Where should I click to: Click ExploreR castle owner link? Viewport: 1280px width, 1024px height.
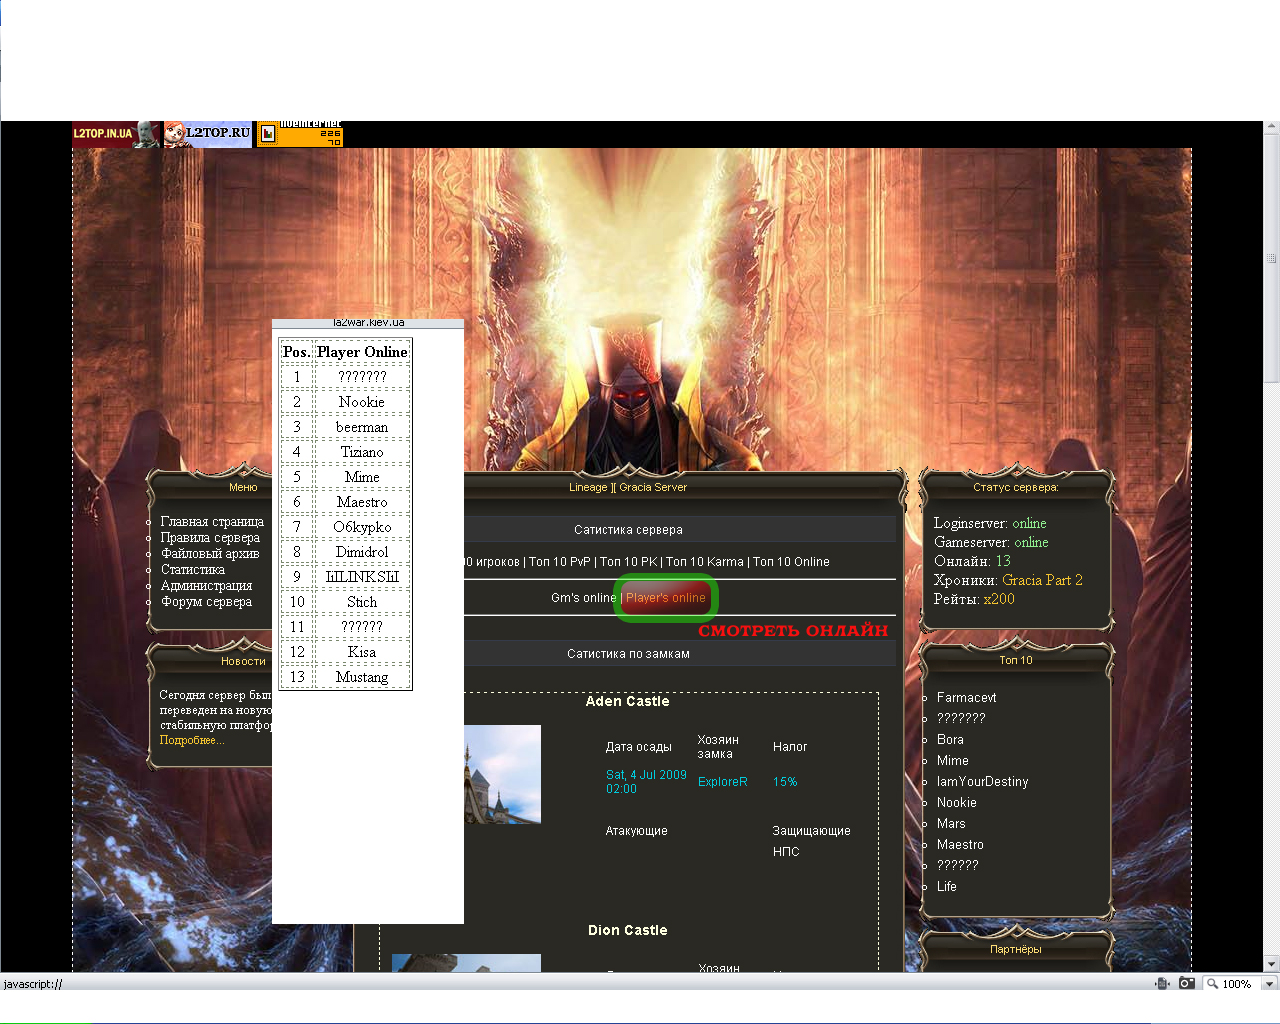click(722, 782)
